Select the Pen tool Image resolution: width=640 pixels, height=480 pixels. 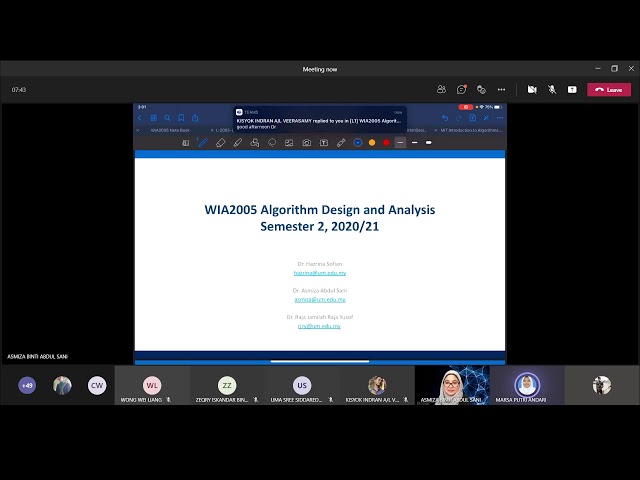(x=202, y=142)
